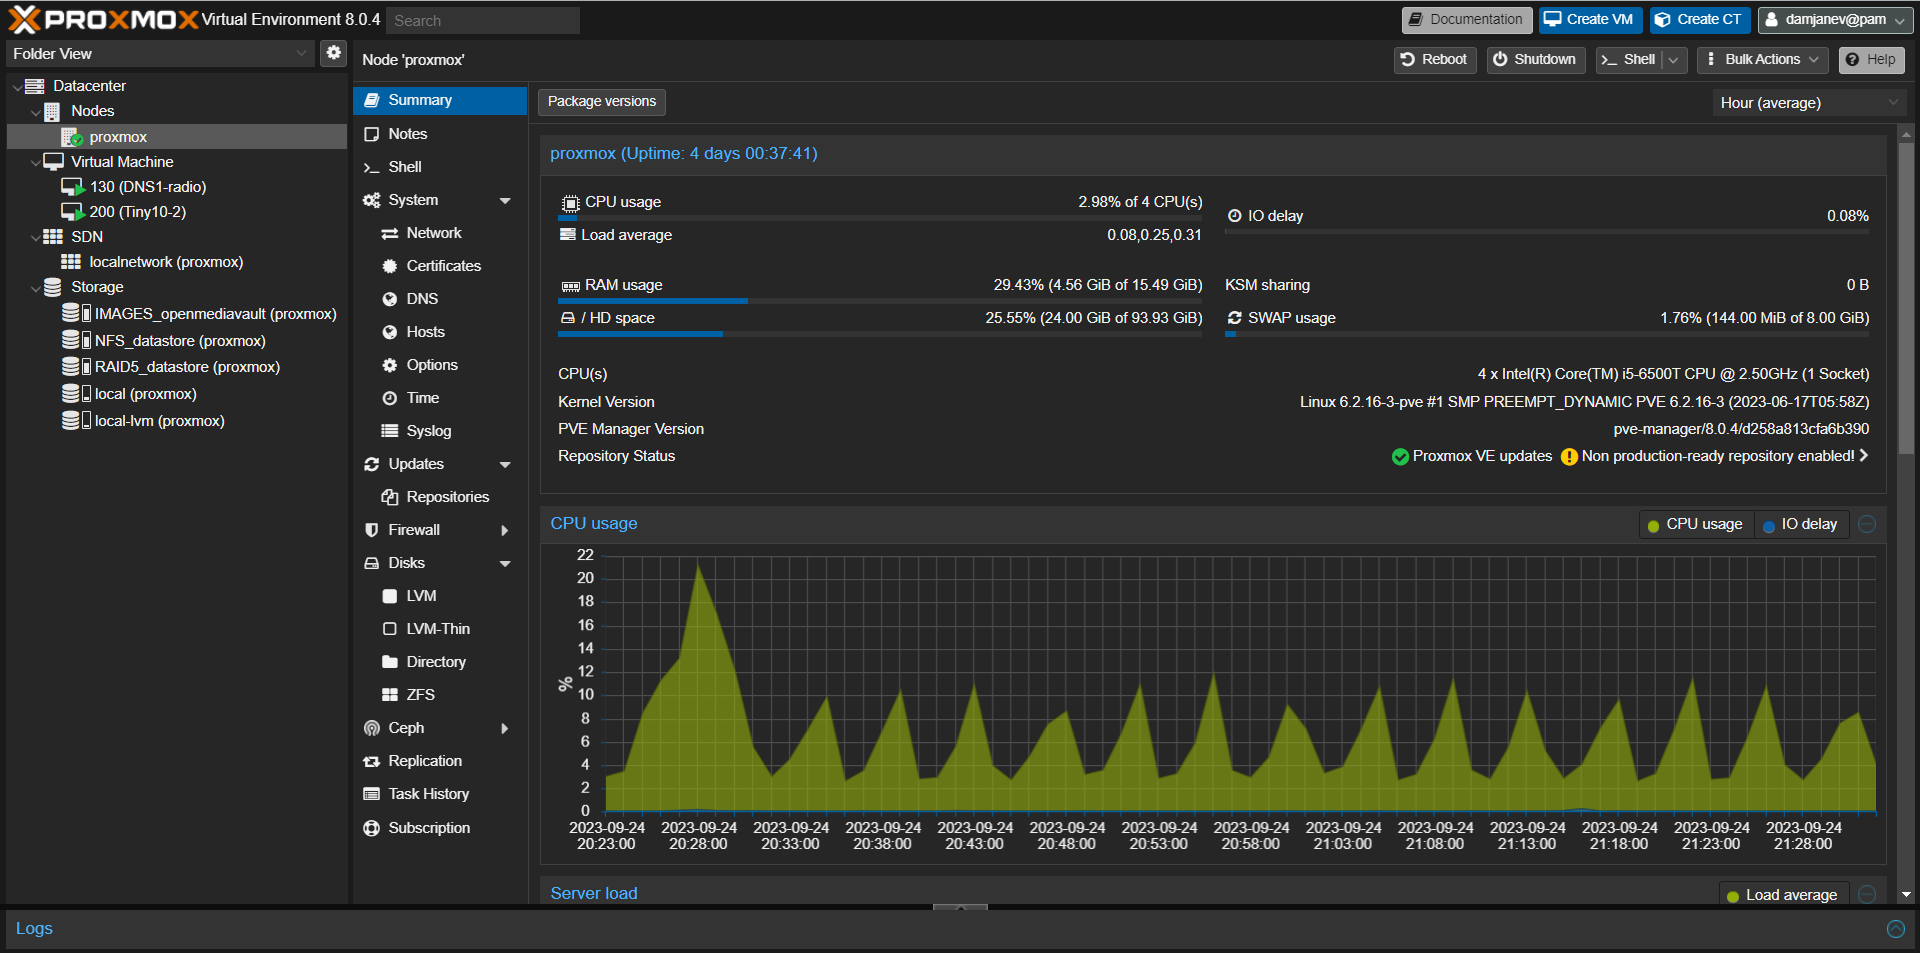Screen dimensions: 1920x953
Task: Click the Notes icon in node menu
Action: point(372,134)
